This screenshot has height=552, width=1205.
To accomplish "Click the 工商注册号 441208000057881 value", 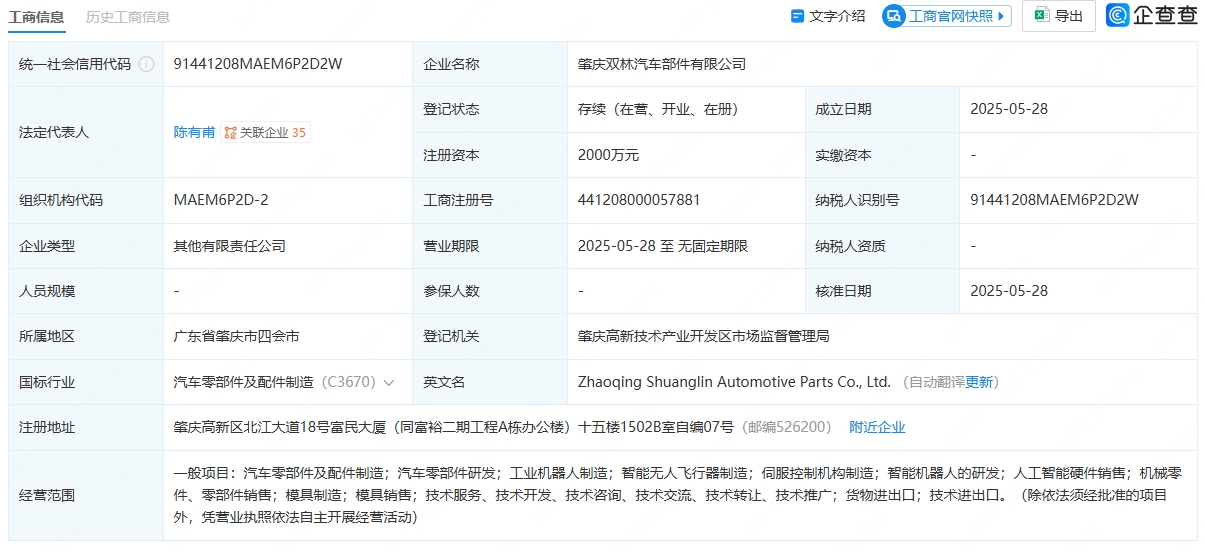I will point(639,200).
